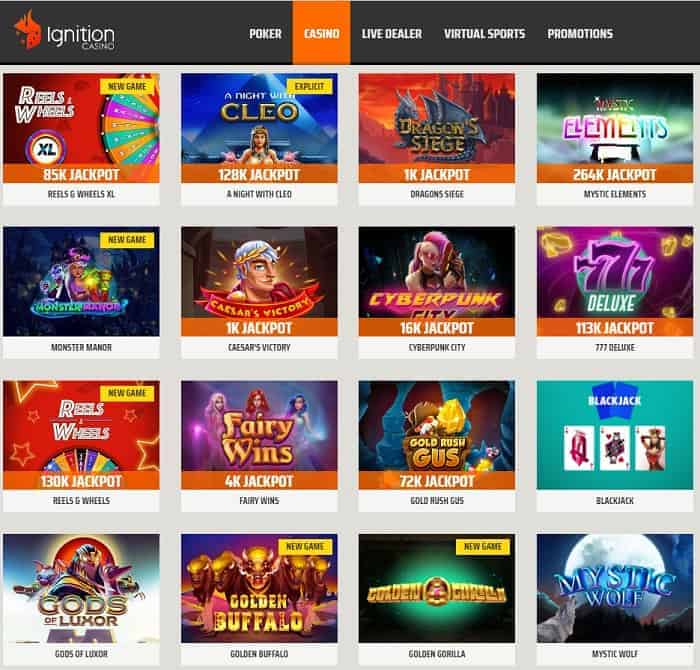Screen dimensions: 700x670
Task: Open Mystic Wolf game thumbnail
Action: tap(615, 588)
